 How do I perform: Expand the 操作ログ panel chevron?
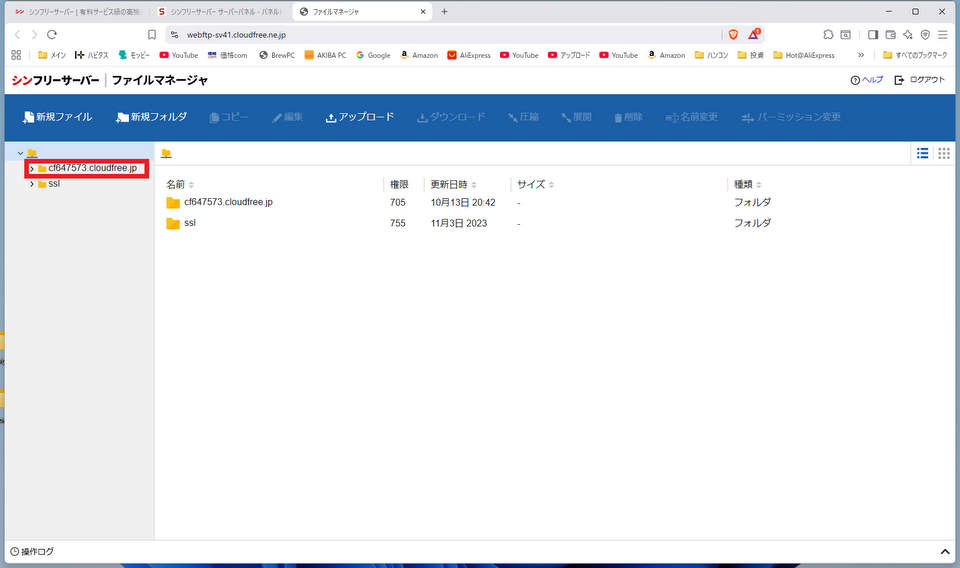(x=945, y=552)
